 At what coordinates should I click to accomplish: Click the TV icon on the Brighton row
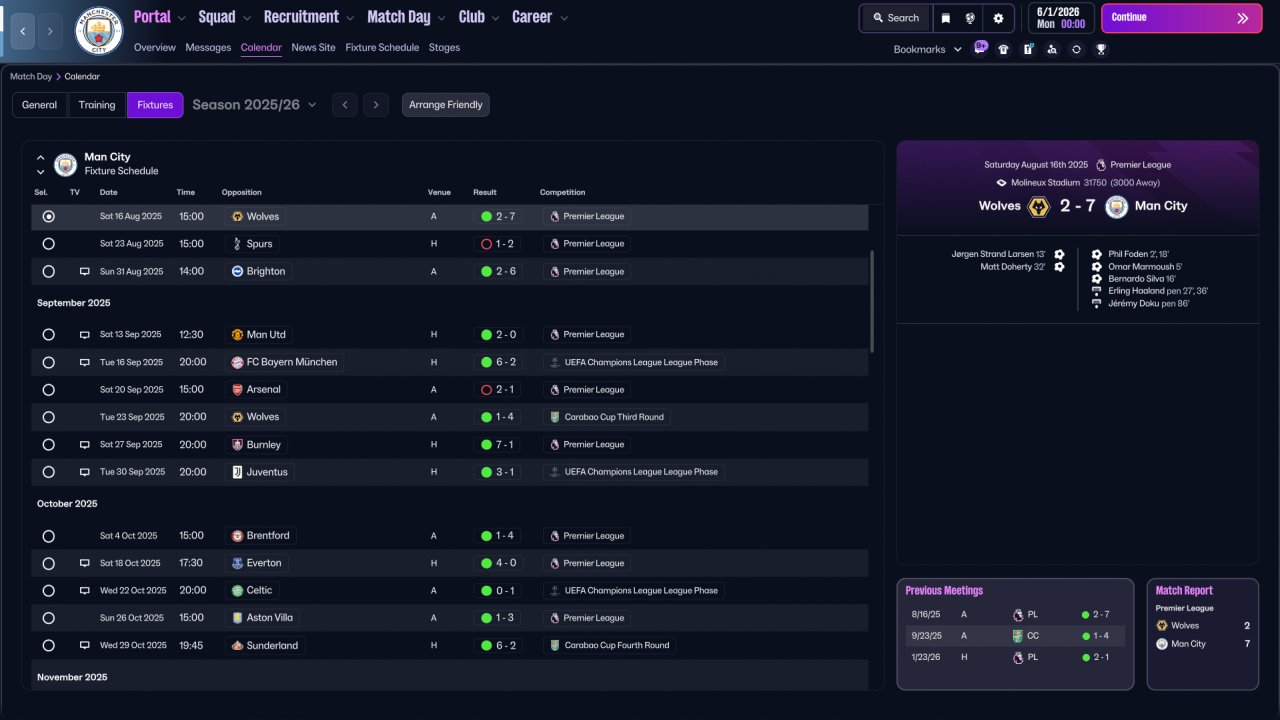(85, 271)
